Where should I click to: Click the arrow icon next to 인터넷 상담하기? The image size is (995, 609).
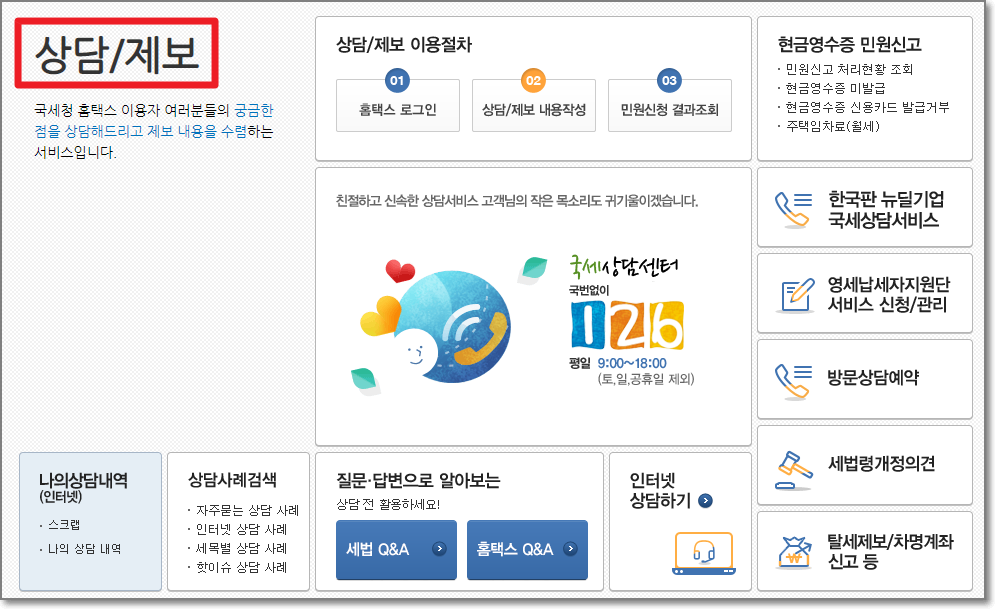[x=705, y=501]
